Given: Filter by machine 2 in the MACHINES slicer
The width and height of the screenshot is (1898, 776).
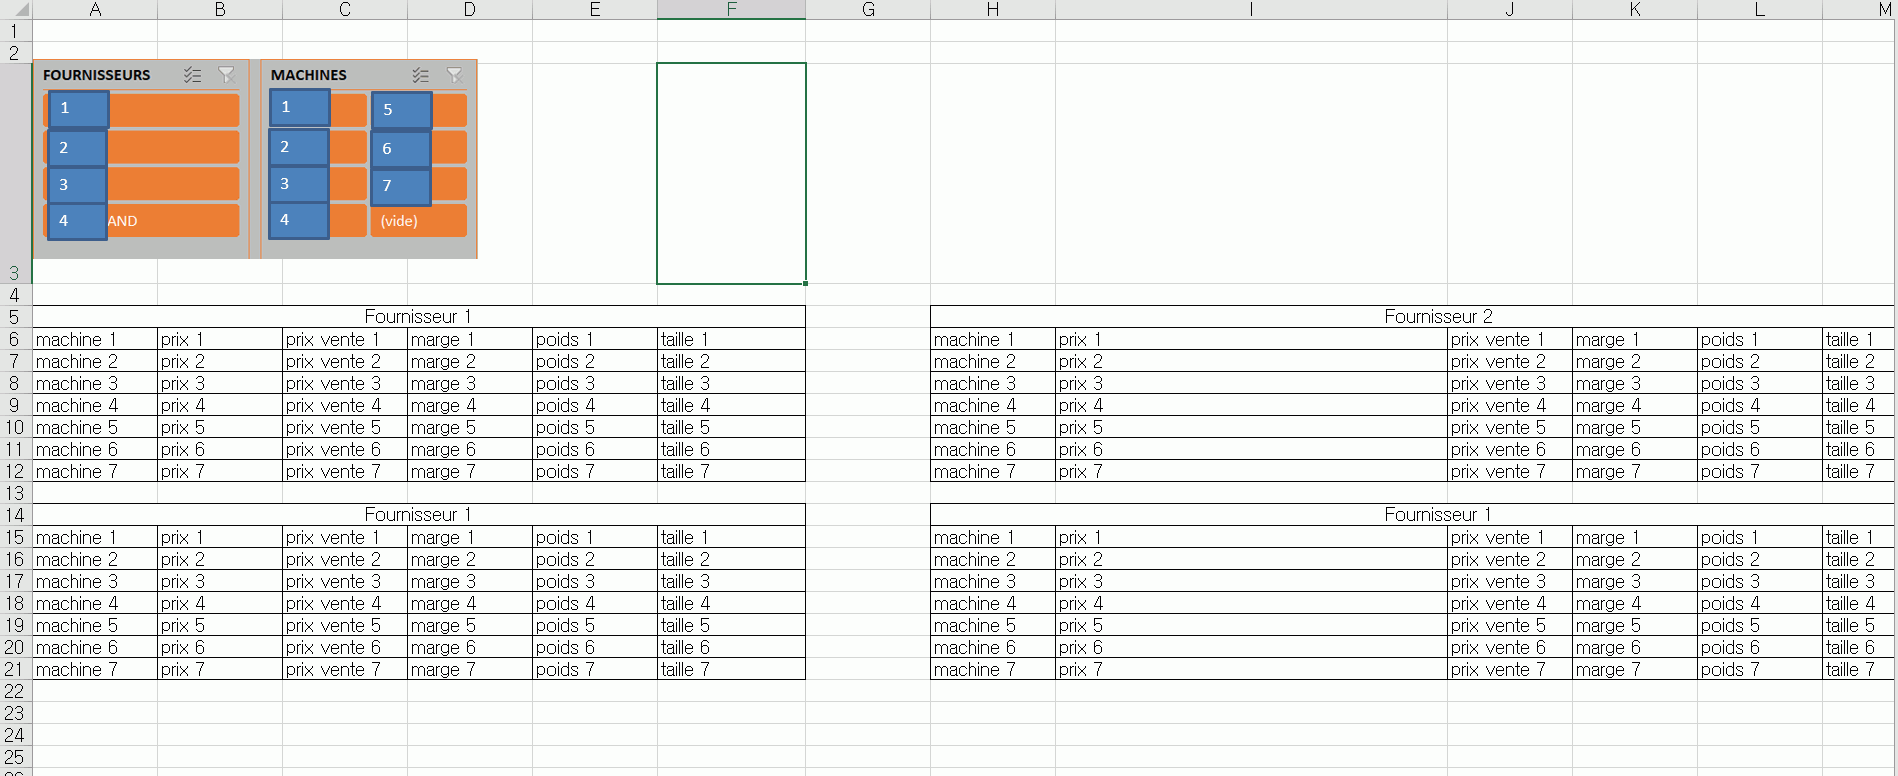Looking at the screenshot, I should (x=318, y=147).
